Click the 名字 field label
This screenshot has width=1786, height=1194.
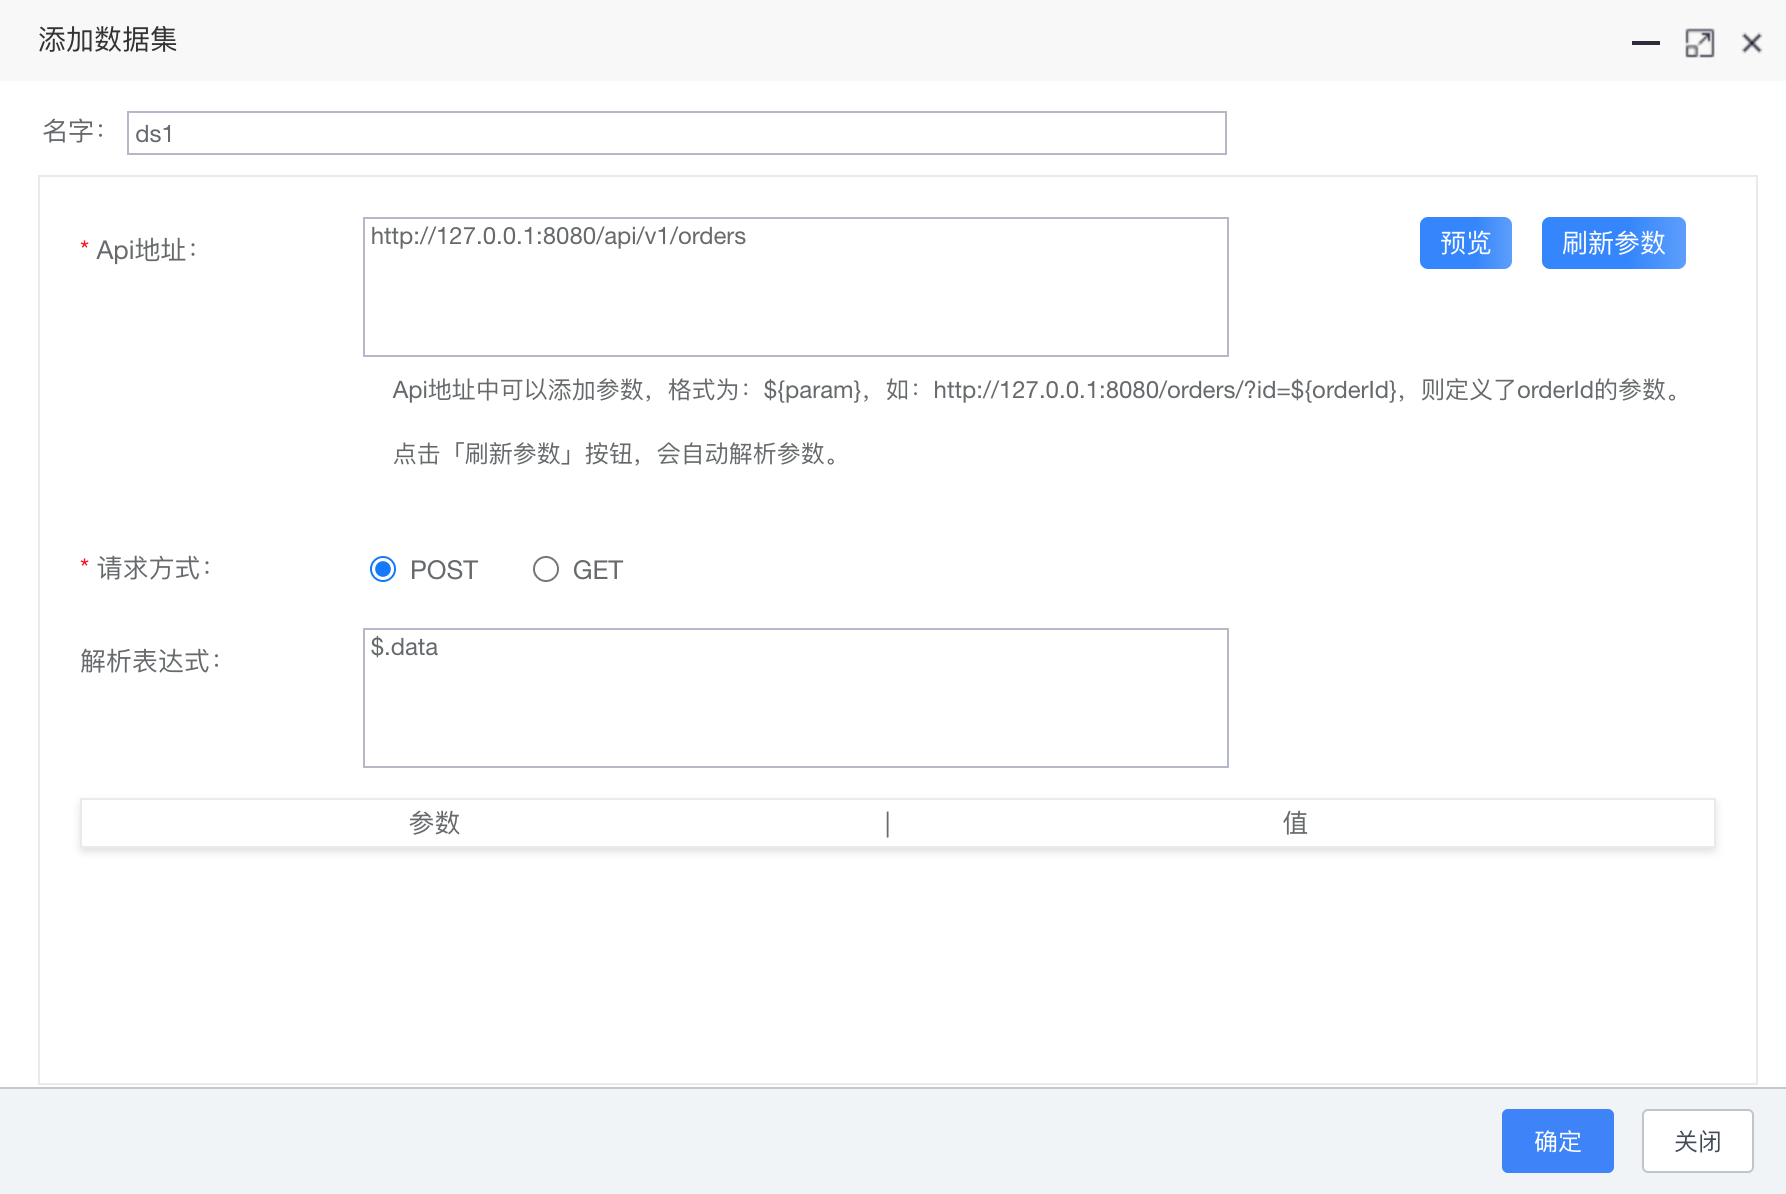tap(72, 131)
